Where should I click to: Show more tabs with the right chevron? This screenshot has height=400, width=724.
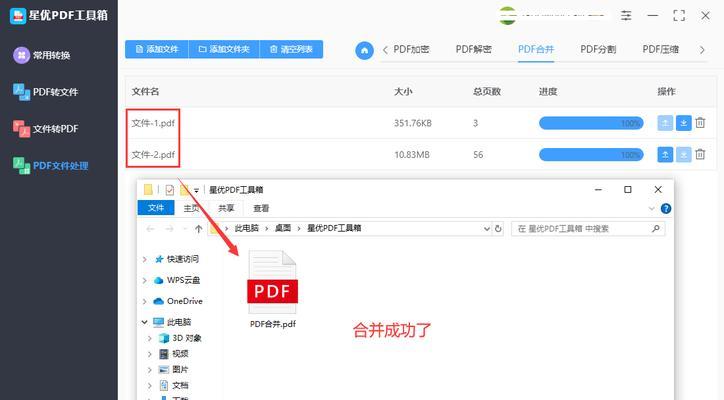(702, 50)
